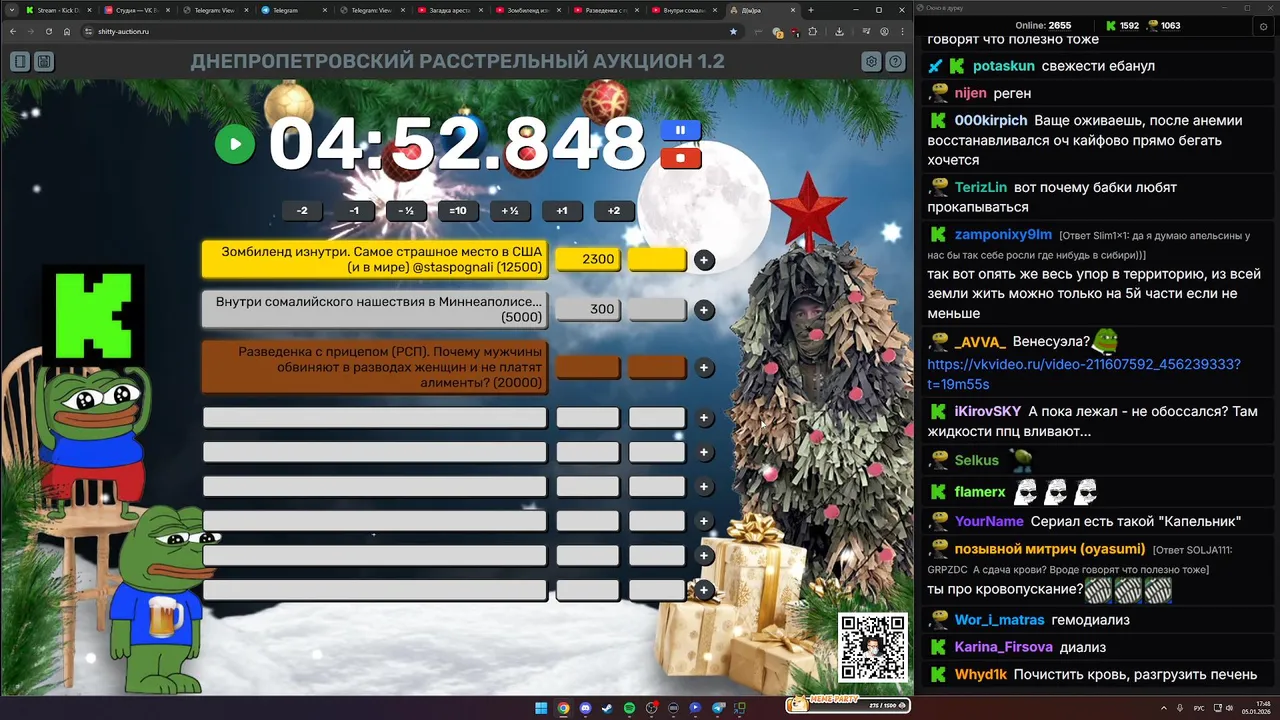Show hidden system tray icons chevron
Screen dimensions: 1280x720
pos(1165,708)
